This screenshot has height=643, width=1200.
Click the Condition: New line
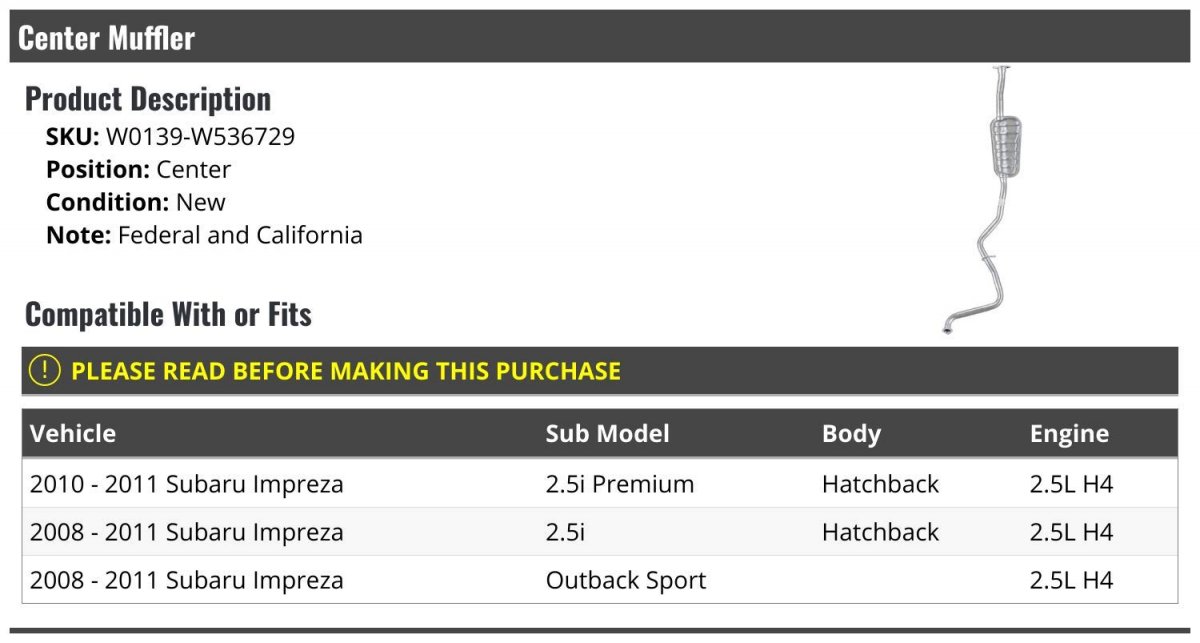(x=136, y=202)
